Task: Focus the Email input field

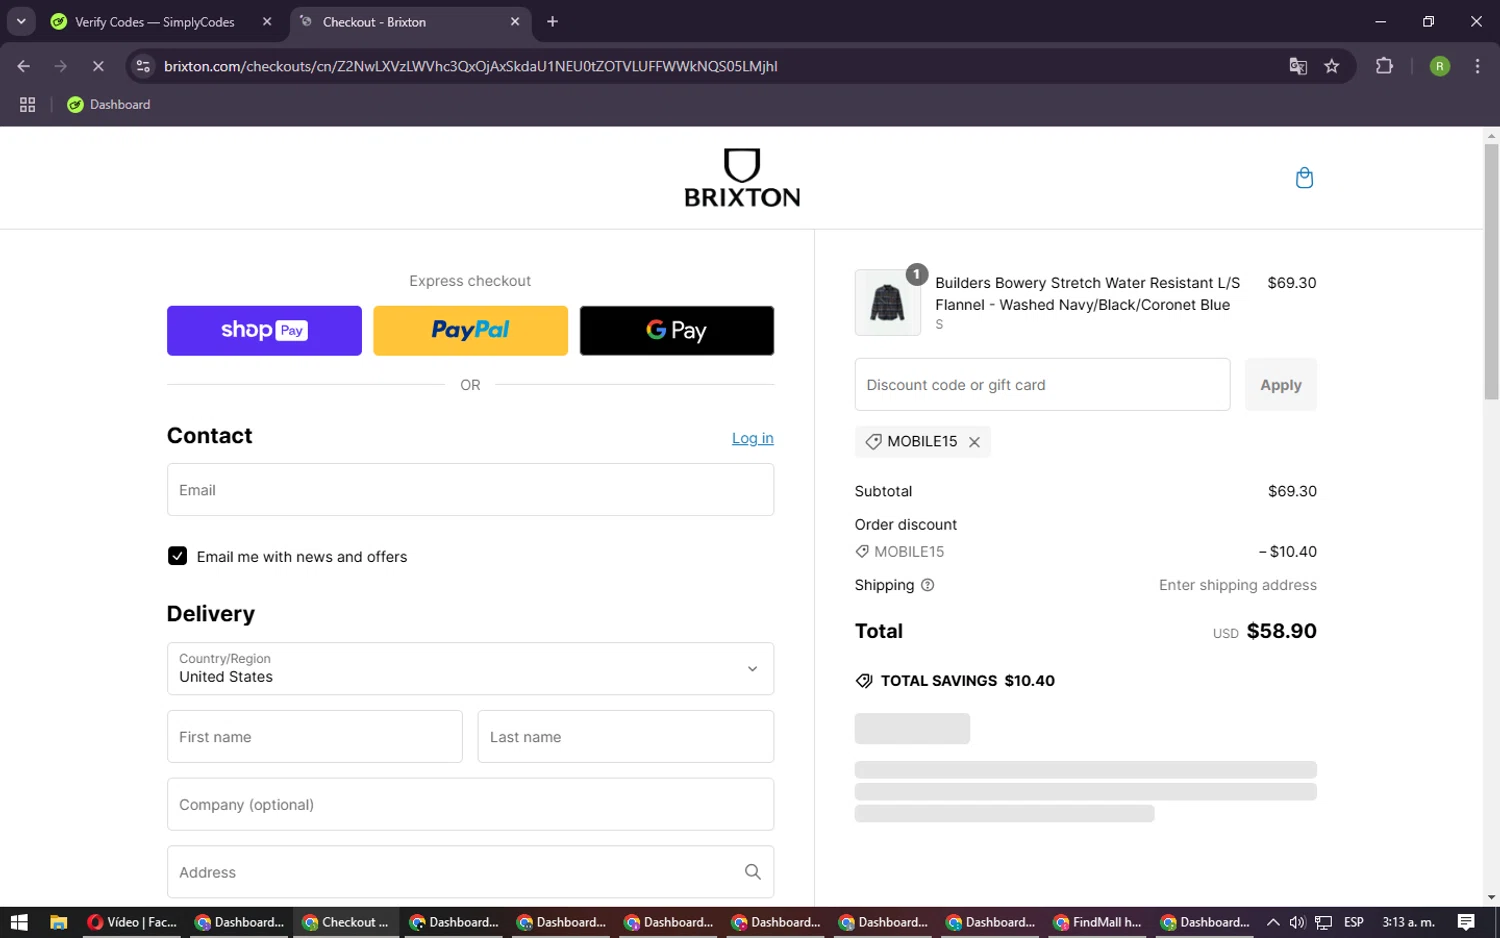Action: pos(470,490)
